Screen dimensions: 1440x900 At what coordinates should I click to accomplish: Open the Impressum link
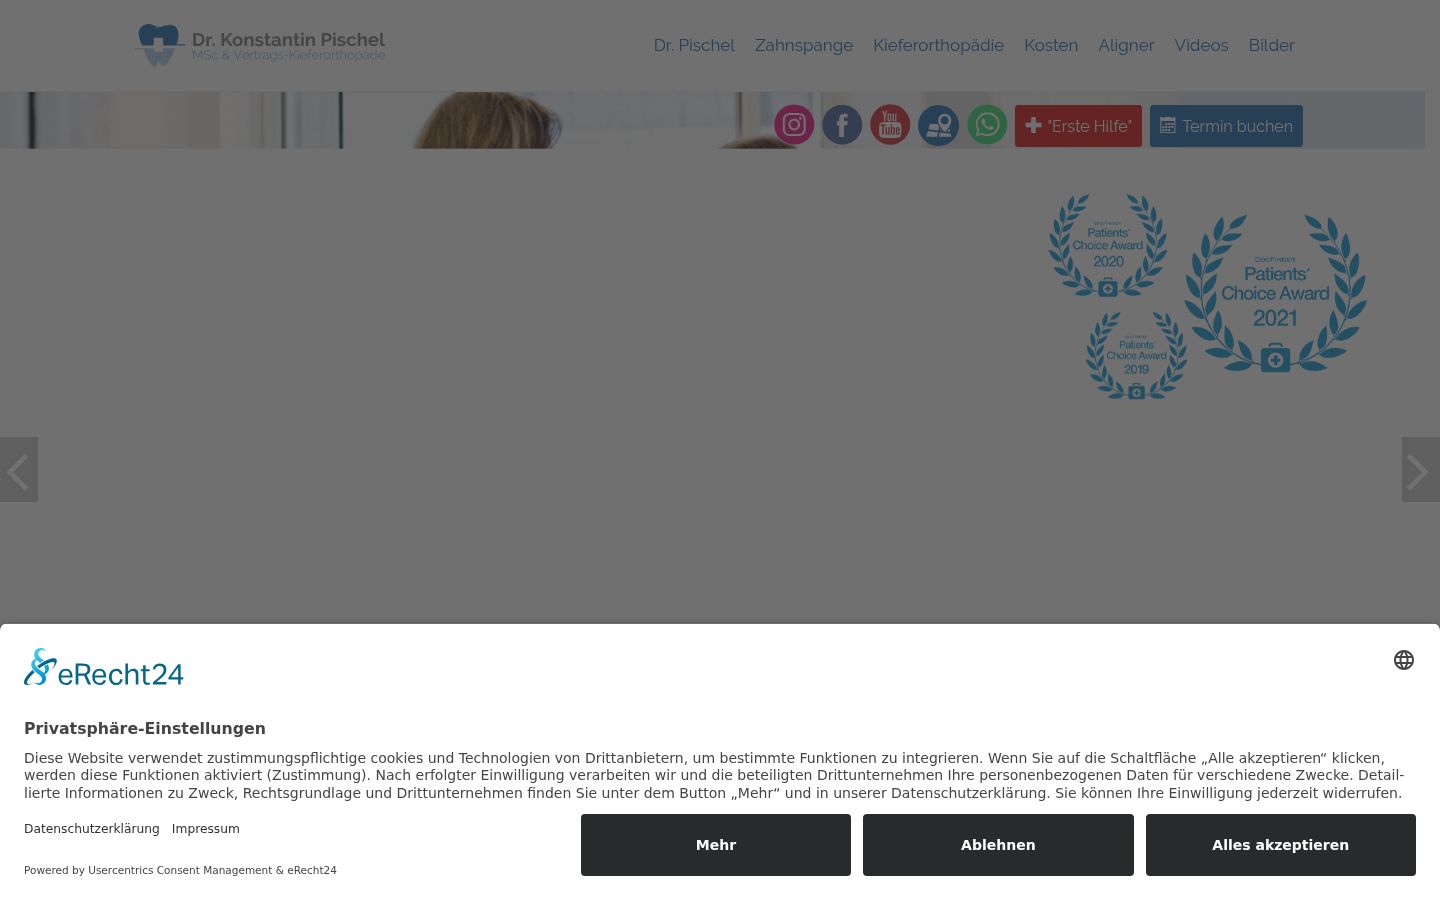(x=205, y=828)
